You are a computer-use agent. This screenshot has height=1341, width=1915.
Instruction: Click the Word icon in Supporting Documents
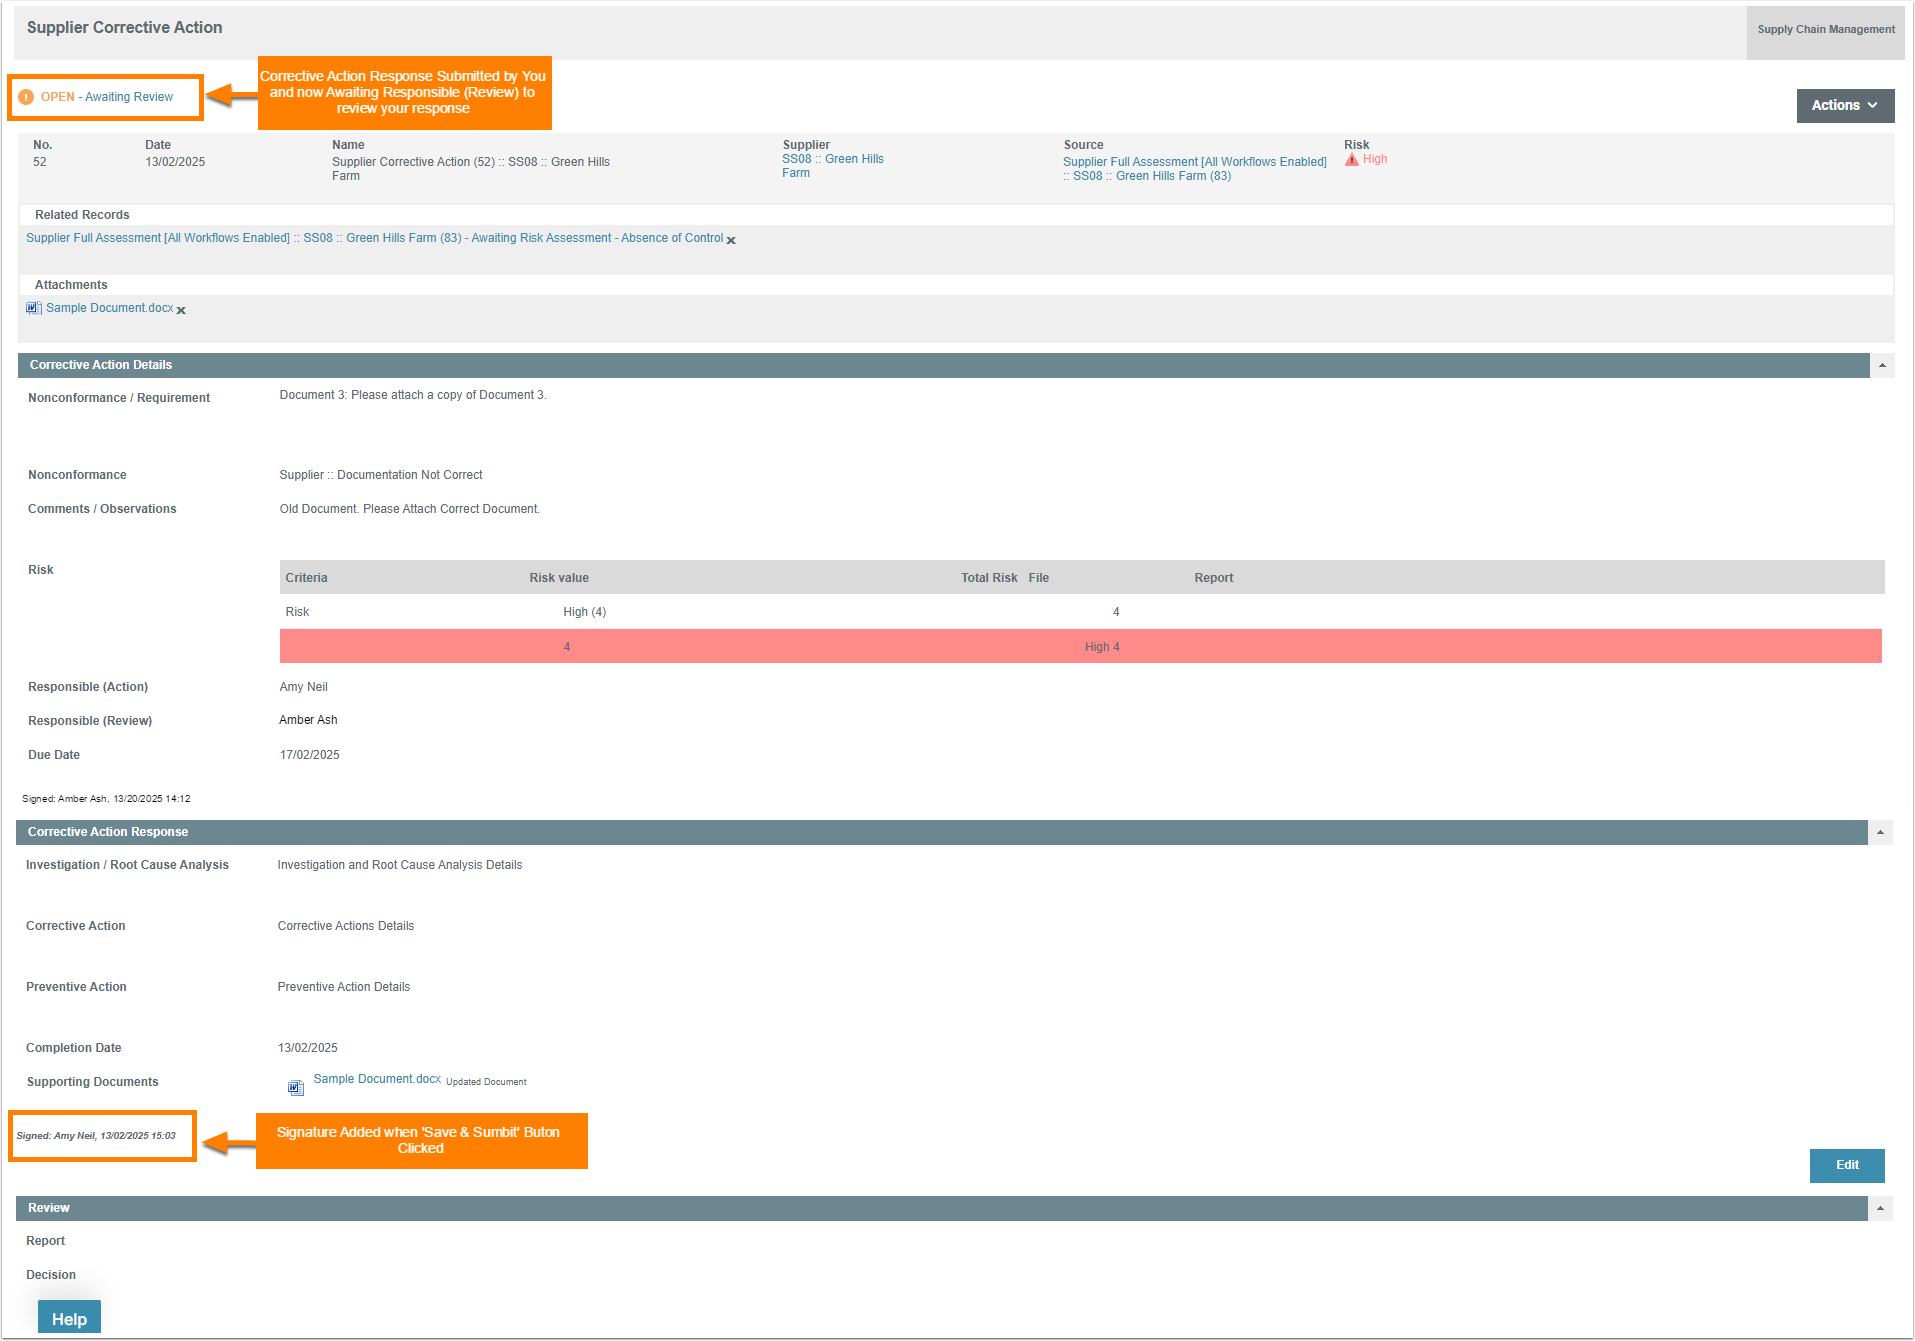click(295, 1087)
